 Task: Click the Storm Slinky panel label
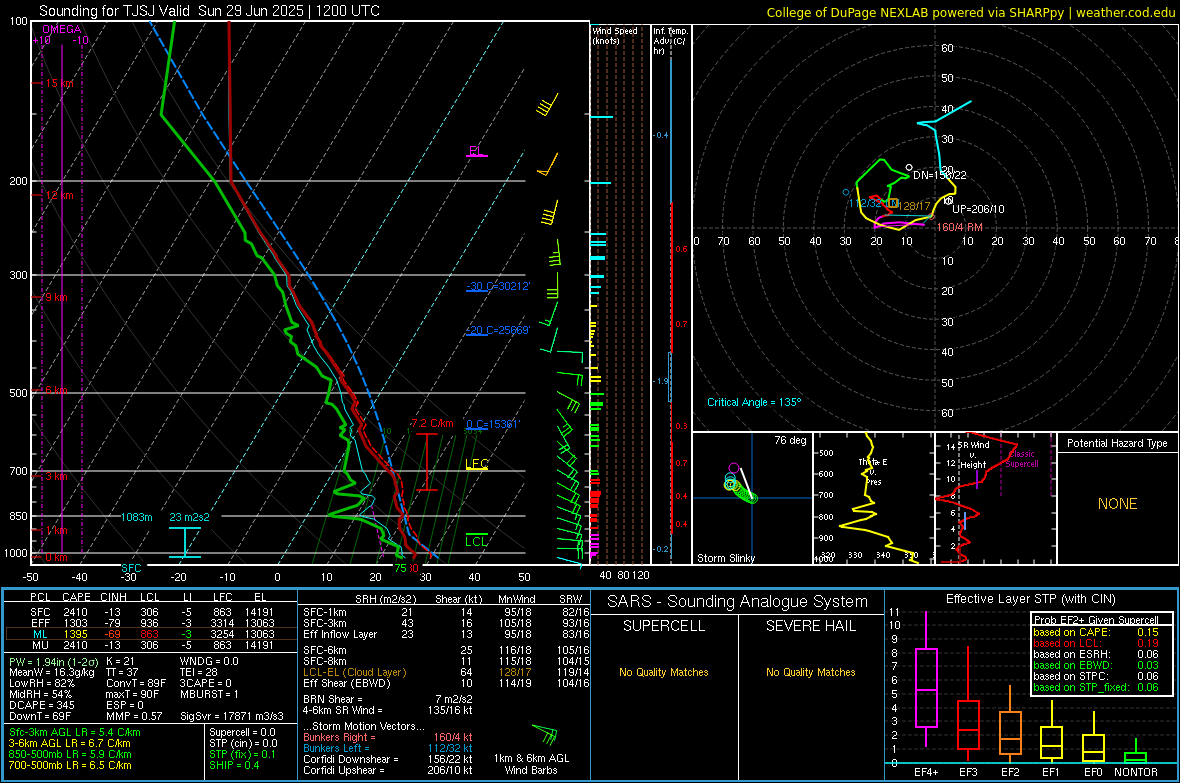725,558
